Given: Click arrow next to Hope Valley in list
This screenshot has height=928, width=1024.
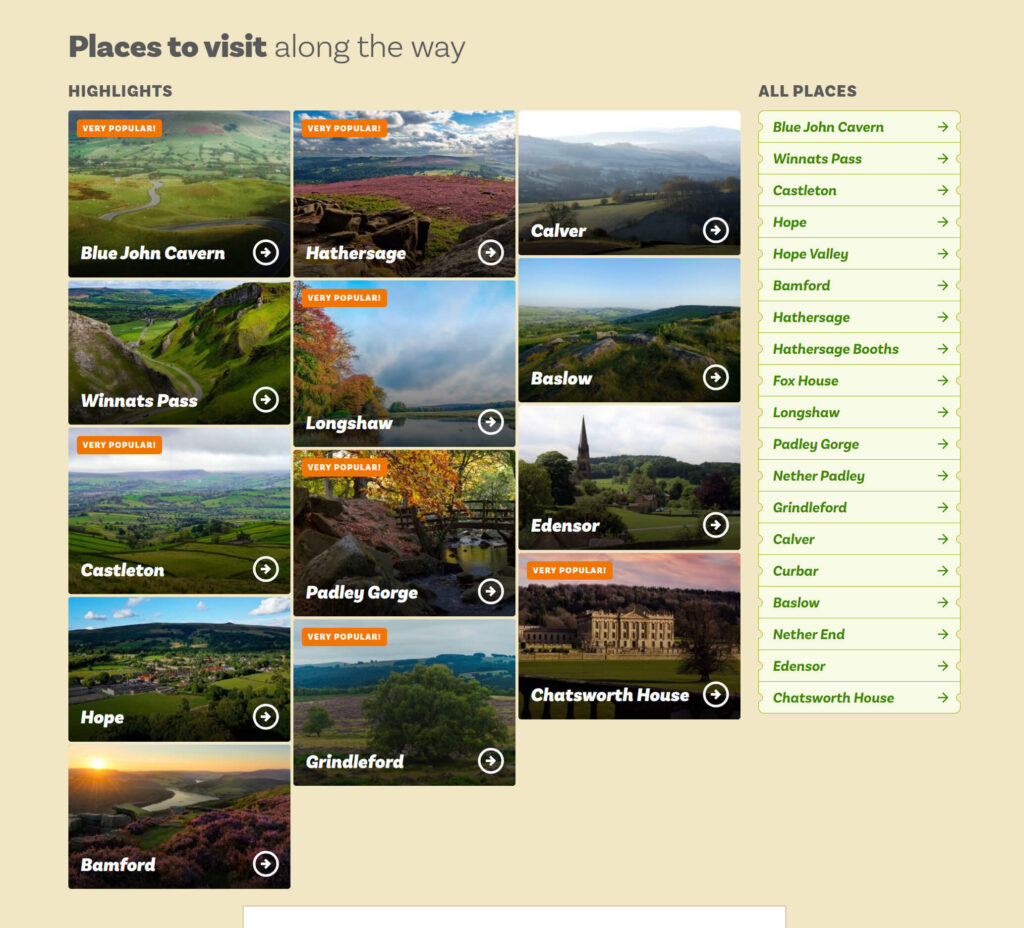Looking at the screenshot, I should tap(942, 253).
